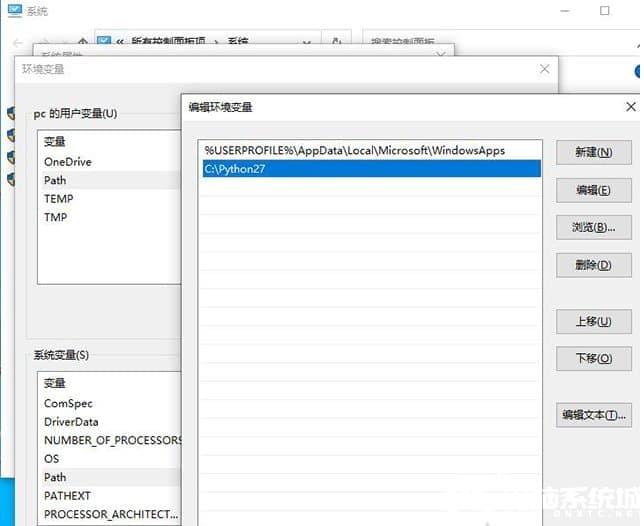Select TEMP user variable
The width and height of the screenshot is (644, 526).
click(x=111, y=199)
